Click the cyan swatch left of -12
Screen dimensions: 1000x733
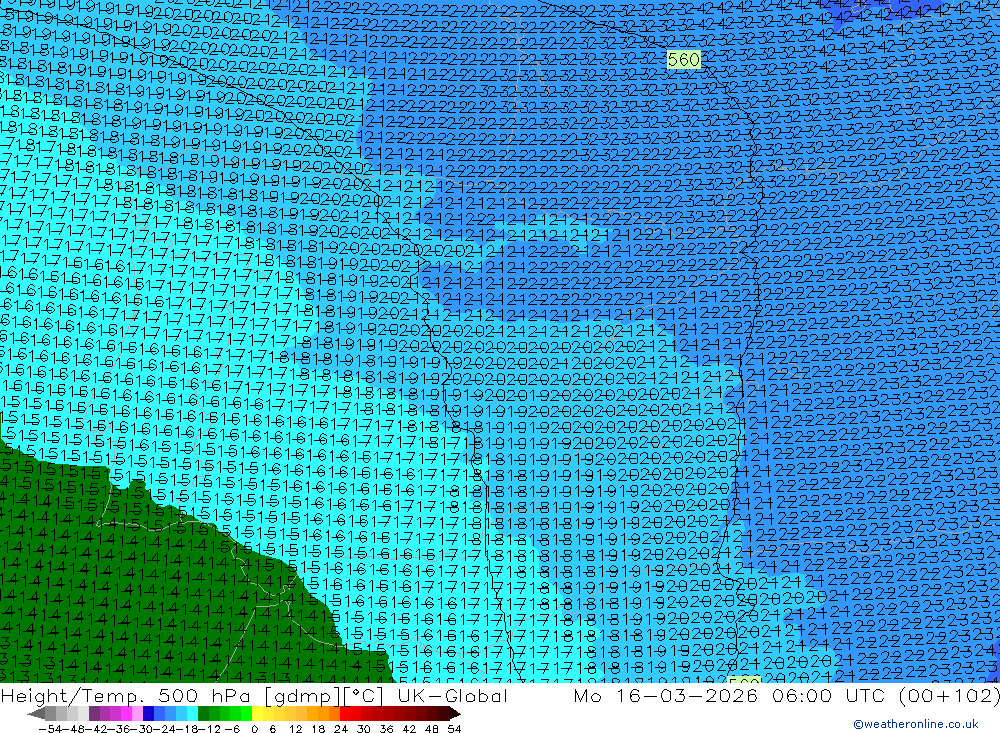192,714
